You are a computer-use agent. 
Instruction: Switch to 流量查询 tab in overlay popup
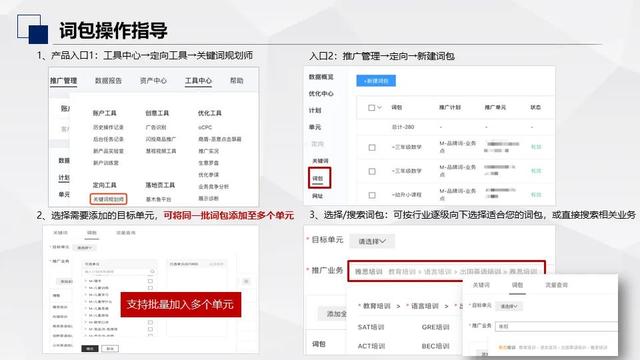click(x=556, y=285)
